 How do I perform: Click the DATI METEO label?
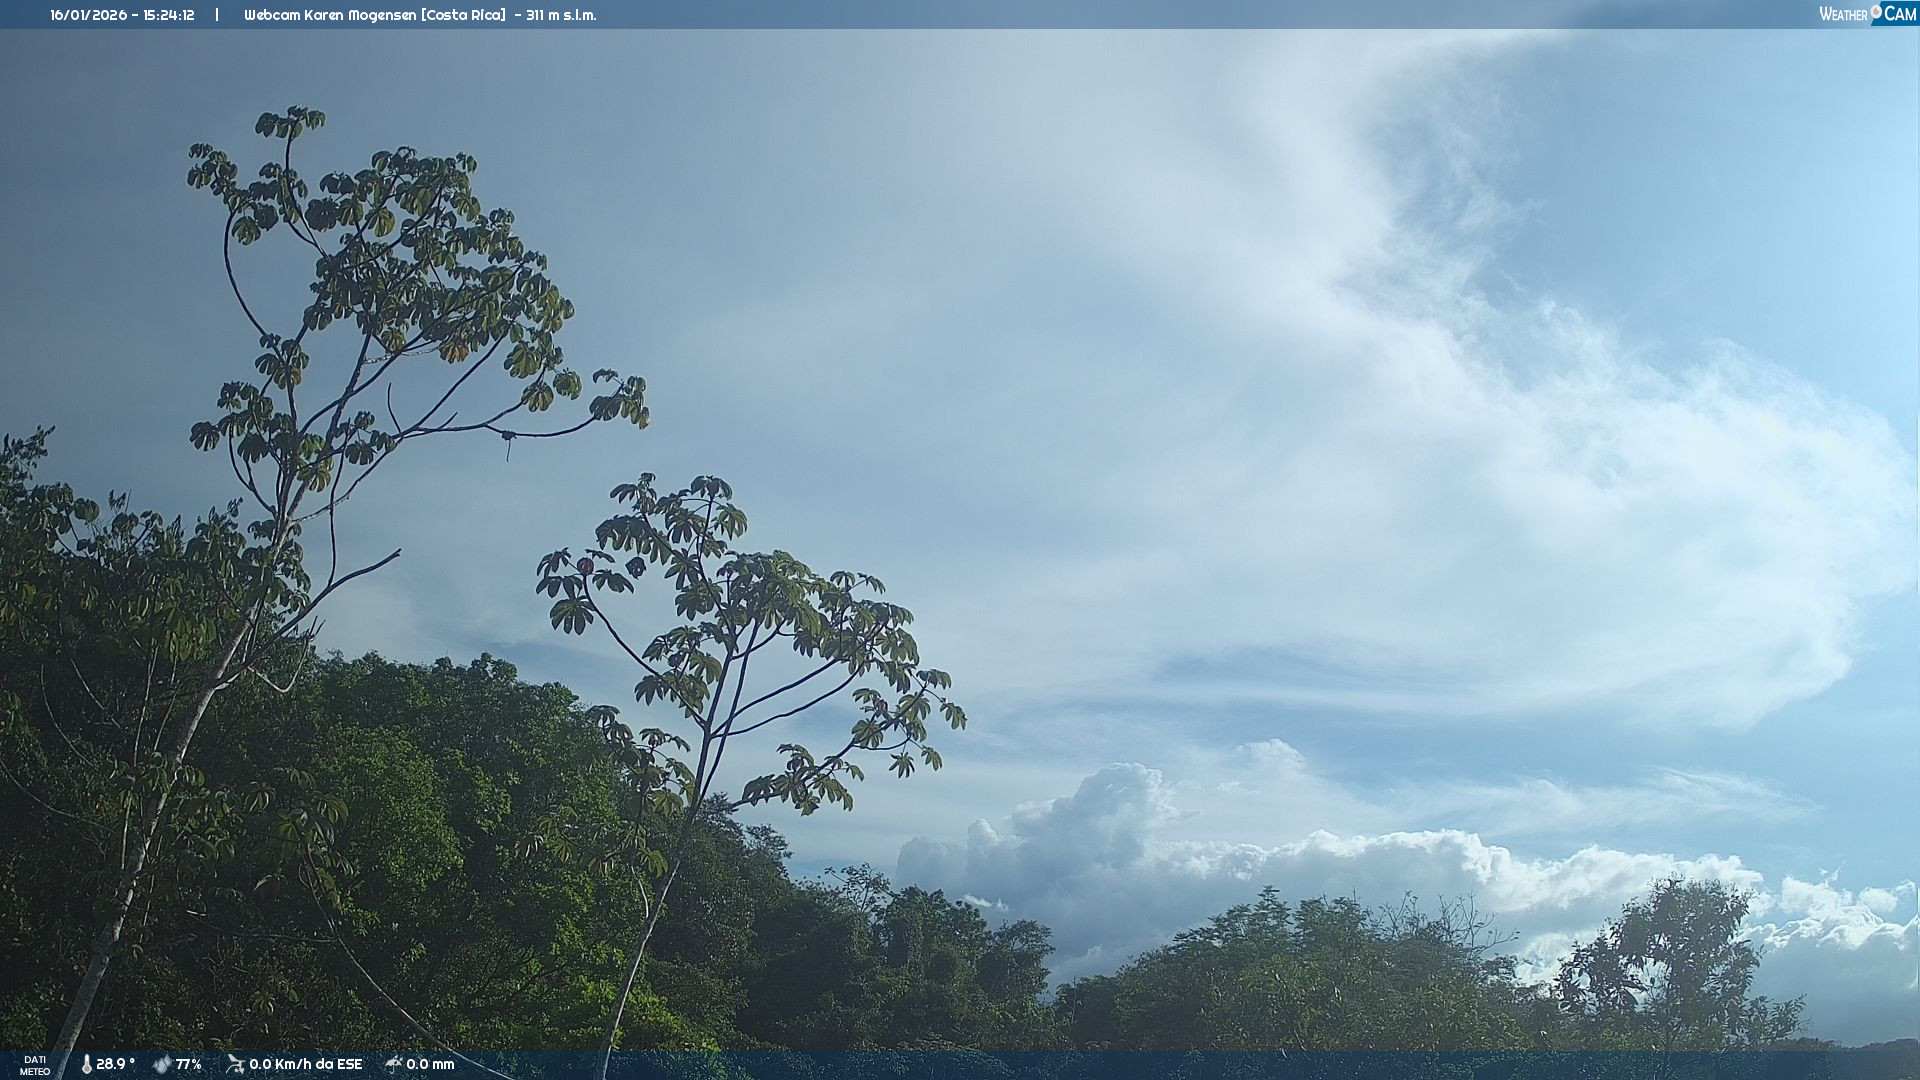pos(35,1065)
